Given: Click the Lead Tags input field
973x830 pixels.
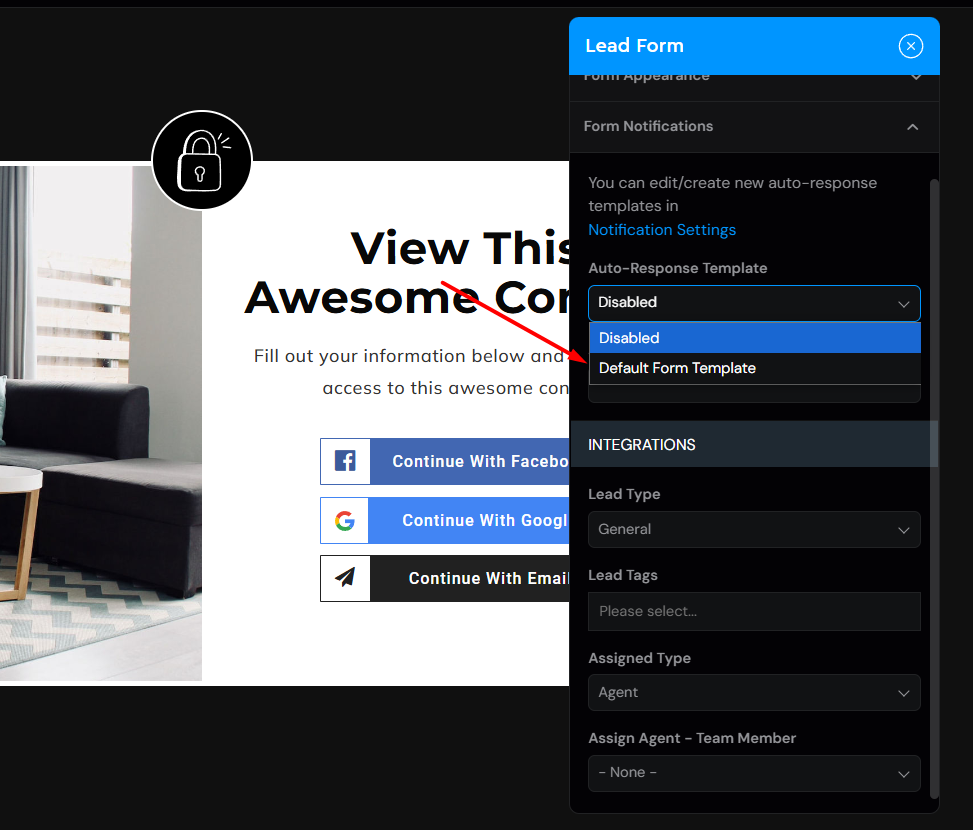Looking at the screenshot, I should point(754,611).
